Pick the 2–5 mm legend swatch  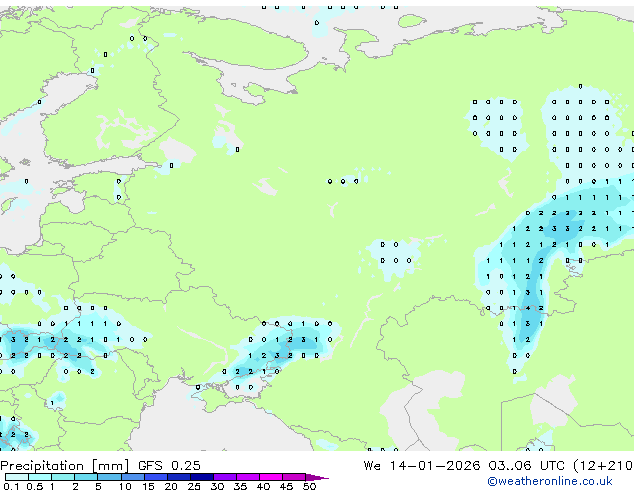click(86, 477)
